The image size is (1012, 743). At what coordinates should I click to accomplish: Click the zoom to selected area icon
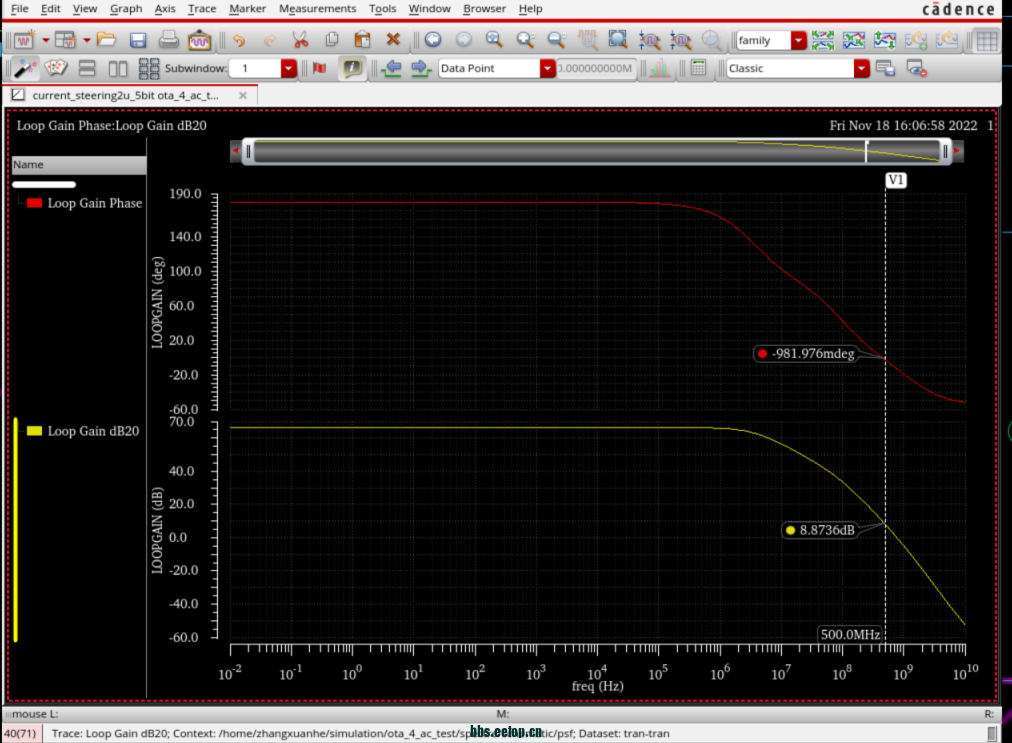pyautogui.click(x=618, y=40)
